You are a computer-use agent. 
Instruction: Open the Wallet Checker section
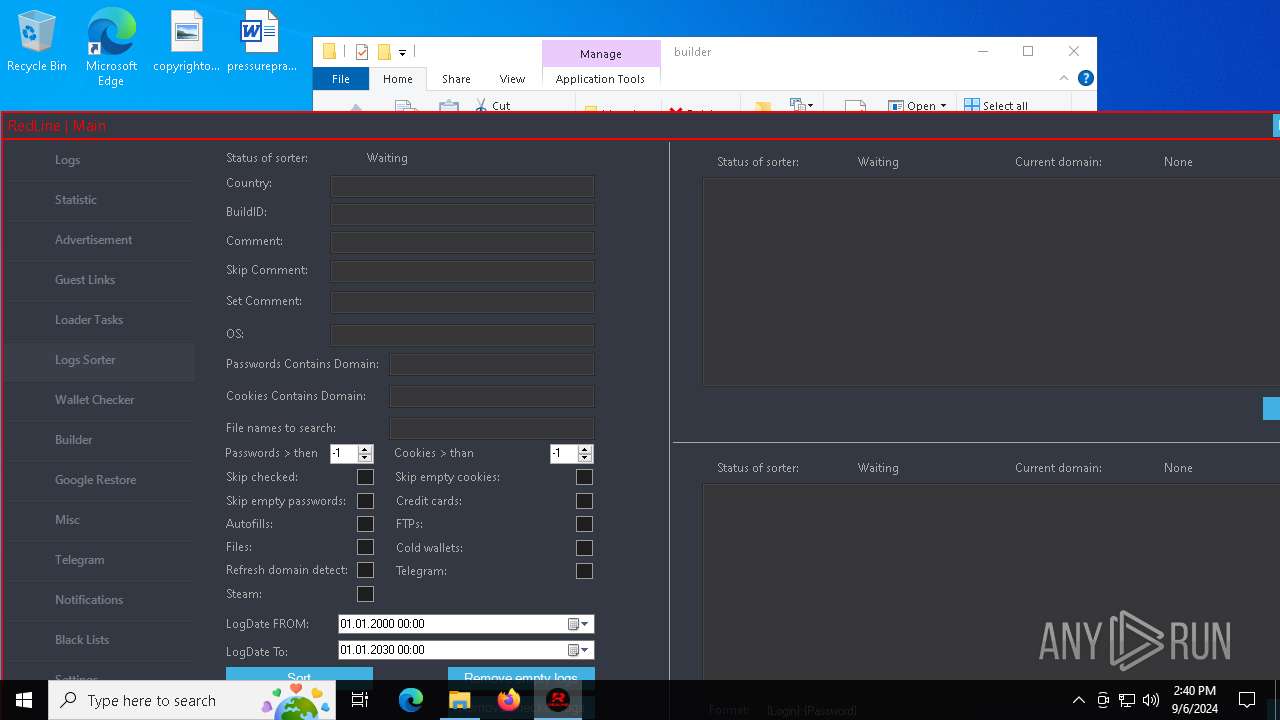(x=100, y=400)
